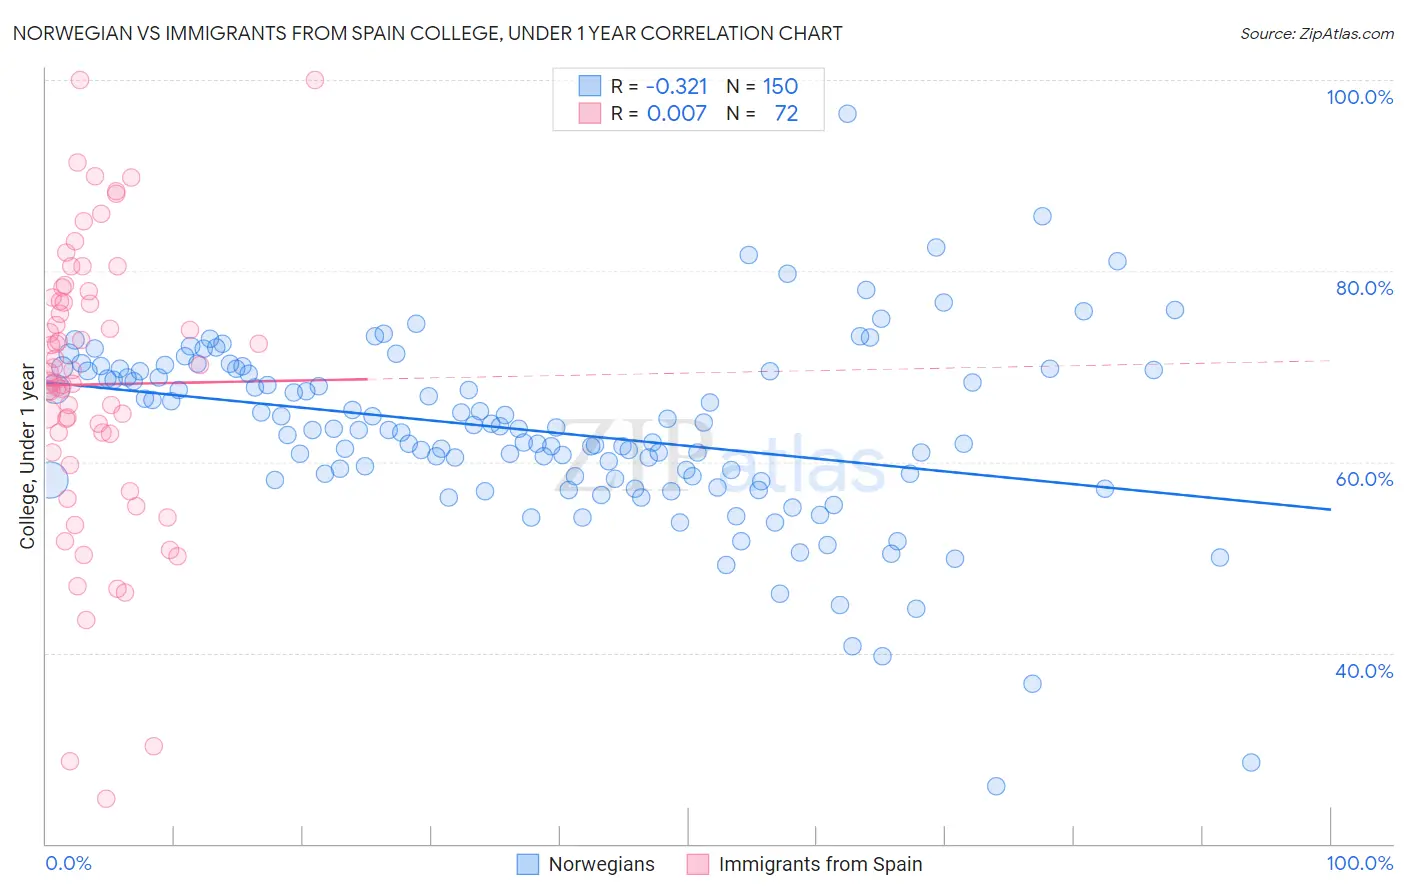Viewport: 1406px width, 892px height.
Task: Click the College, Under 1 year axis title
Action: click(x=28, y=457)
